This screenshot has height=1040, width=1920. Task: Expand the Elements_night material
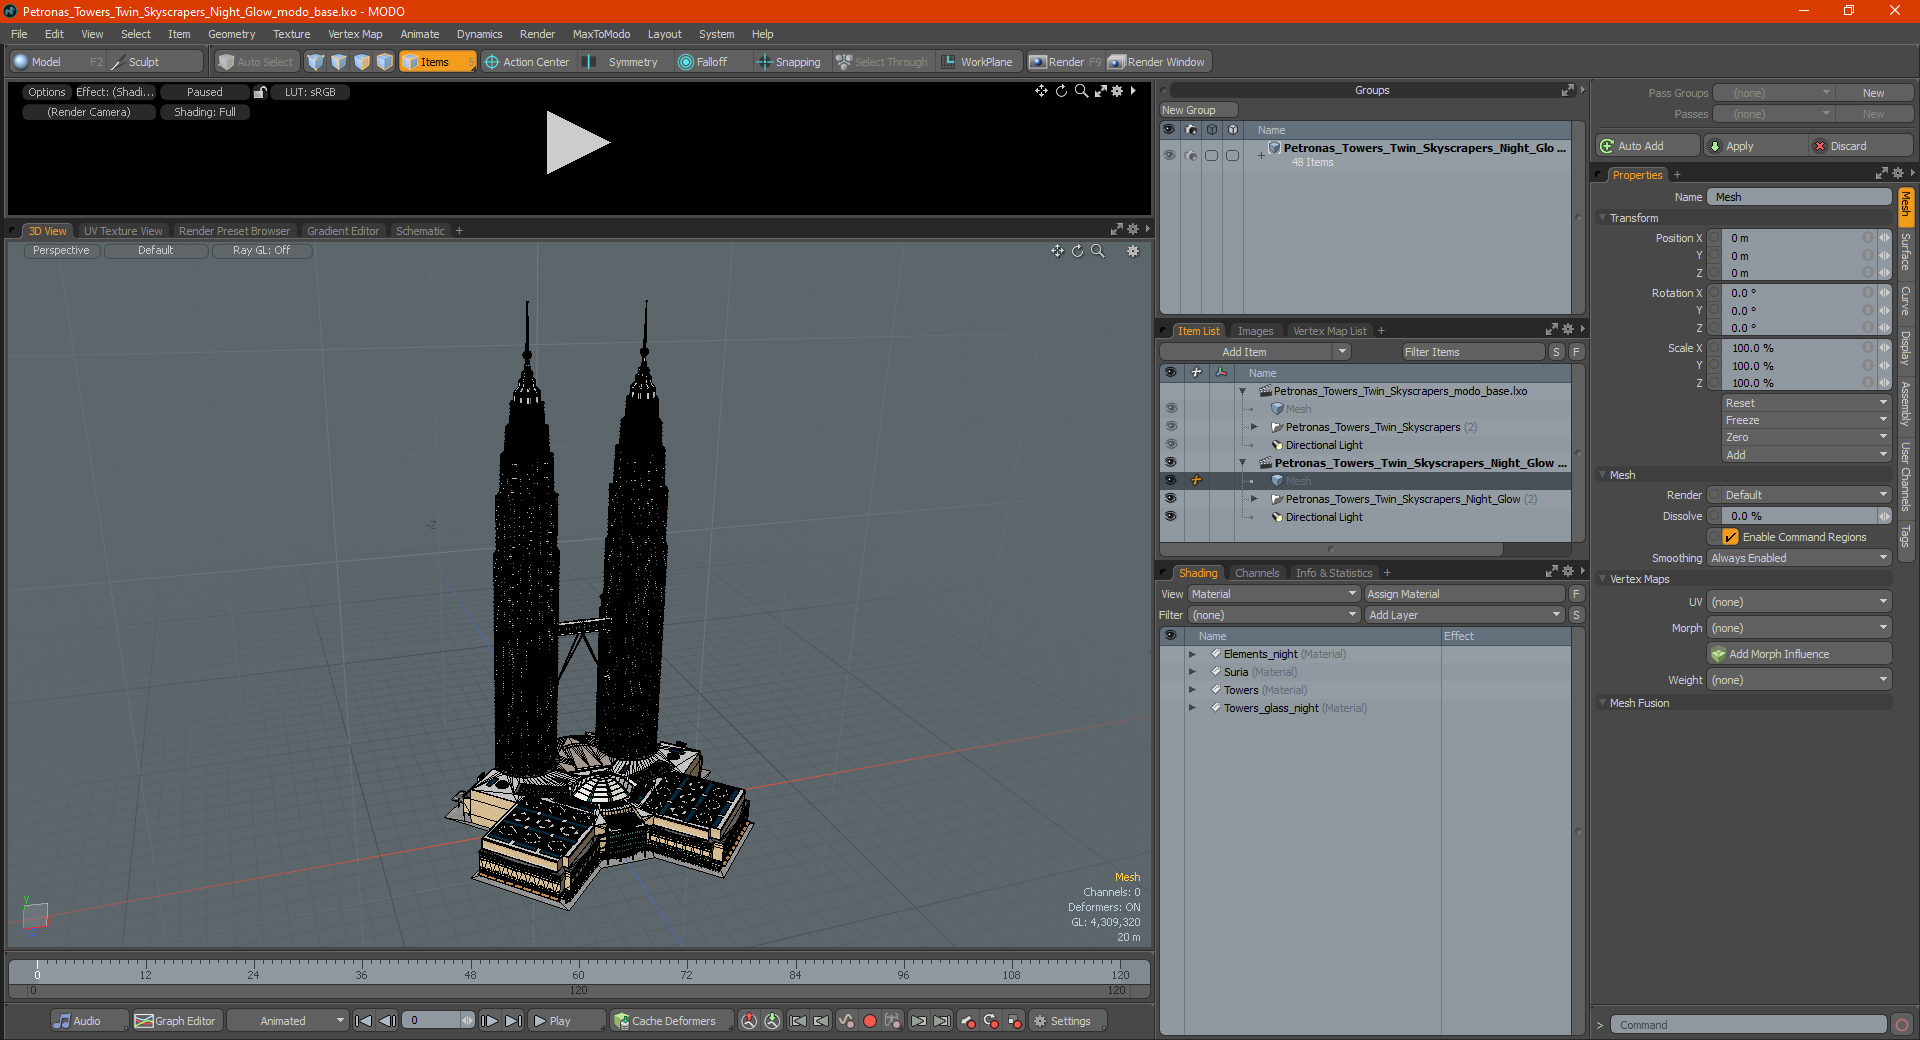click(1192, 654)
